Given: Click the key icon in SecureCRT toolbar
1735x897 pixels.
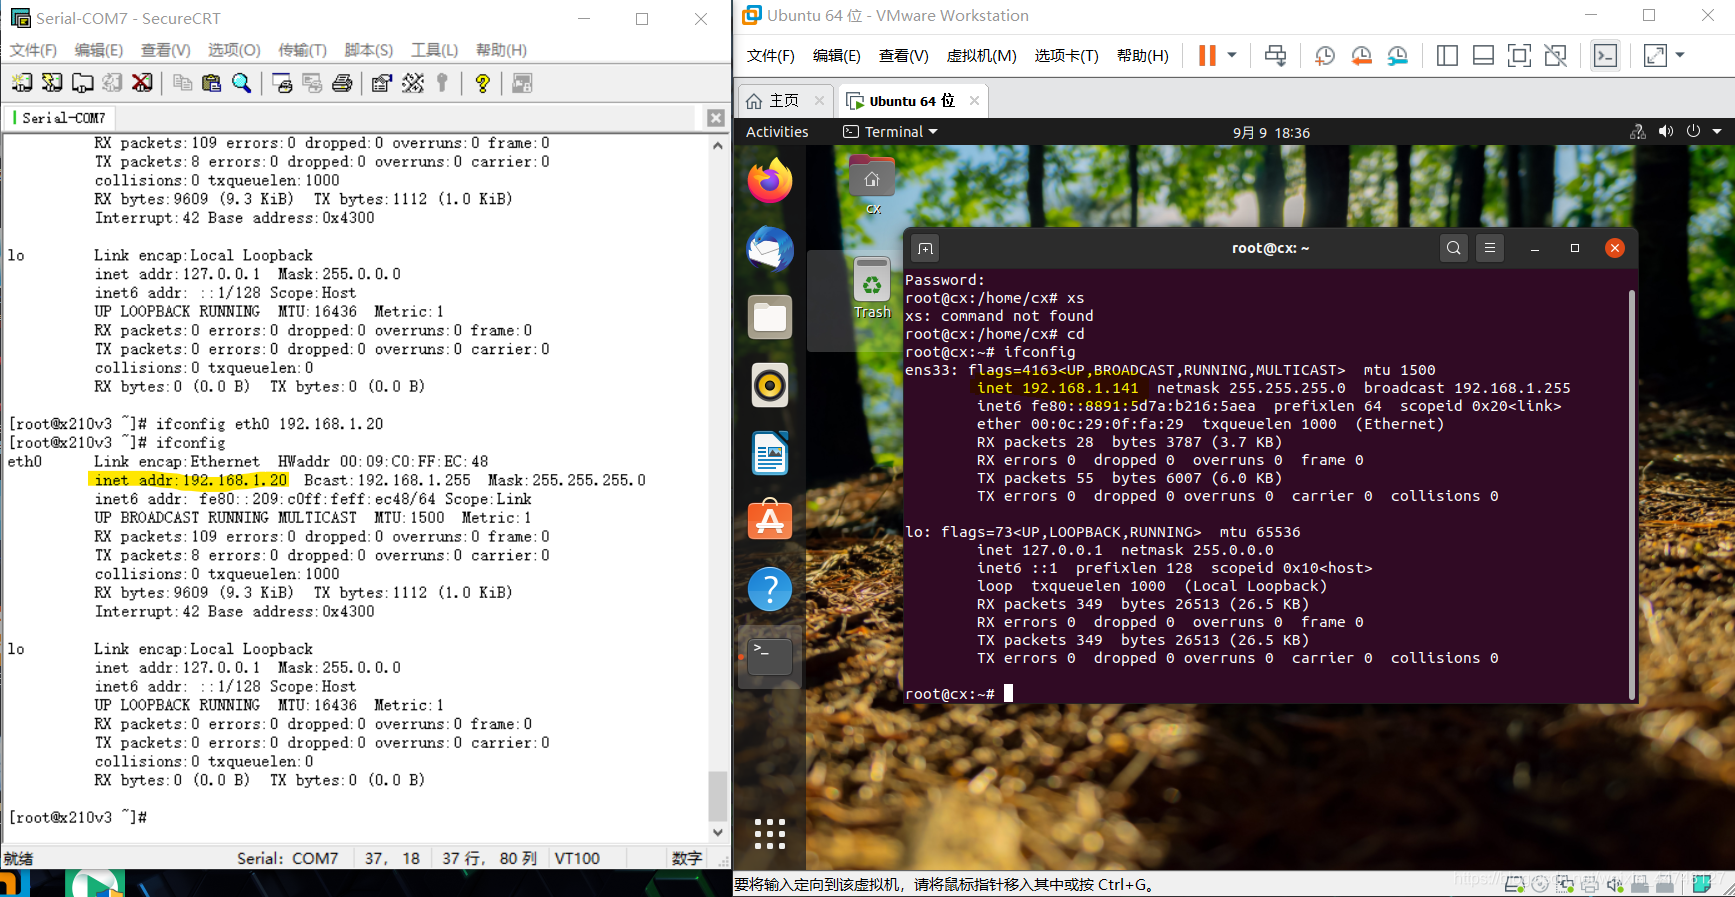Looking at the screenshot, I should pyautogui.click(x=442, y=83).
